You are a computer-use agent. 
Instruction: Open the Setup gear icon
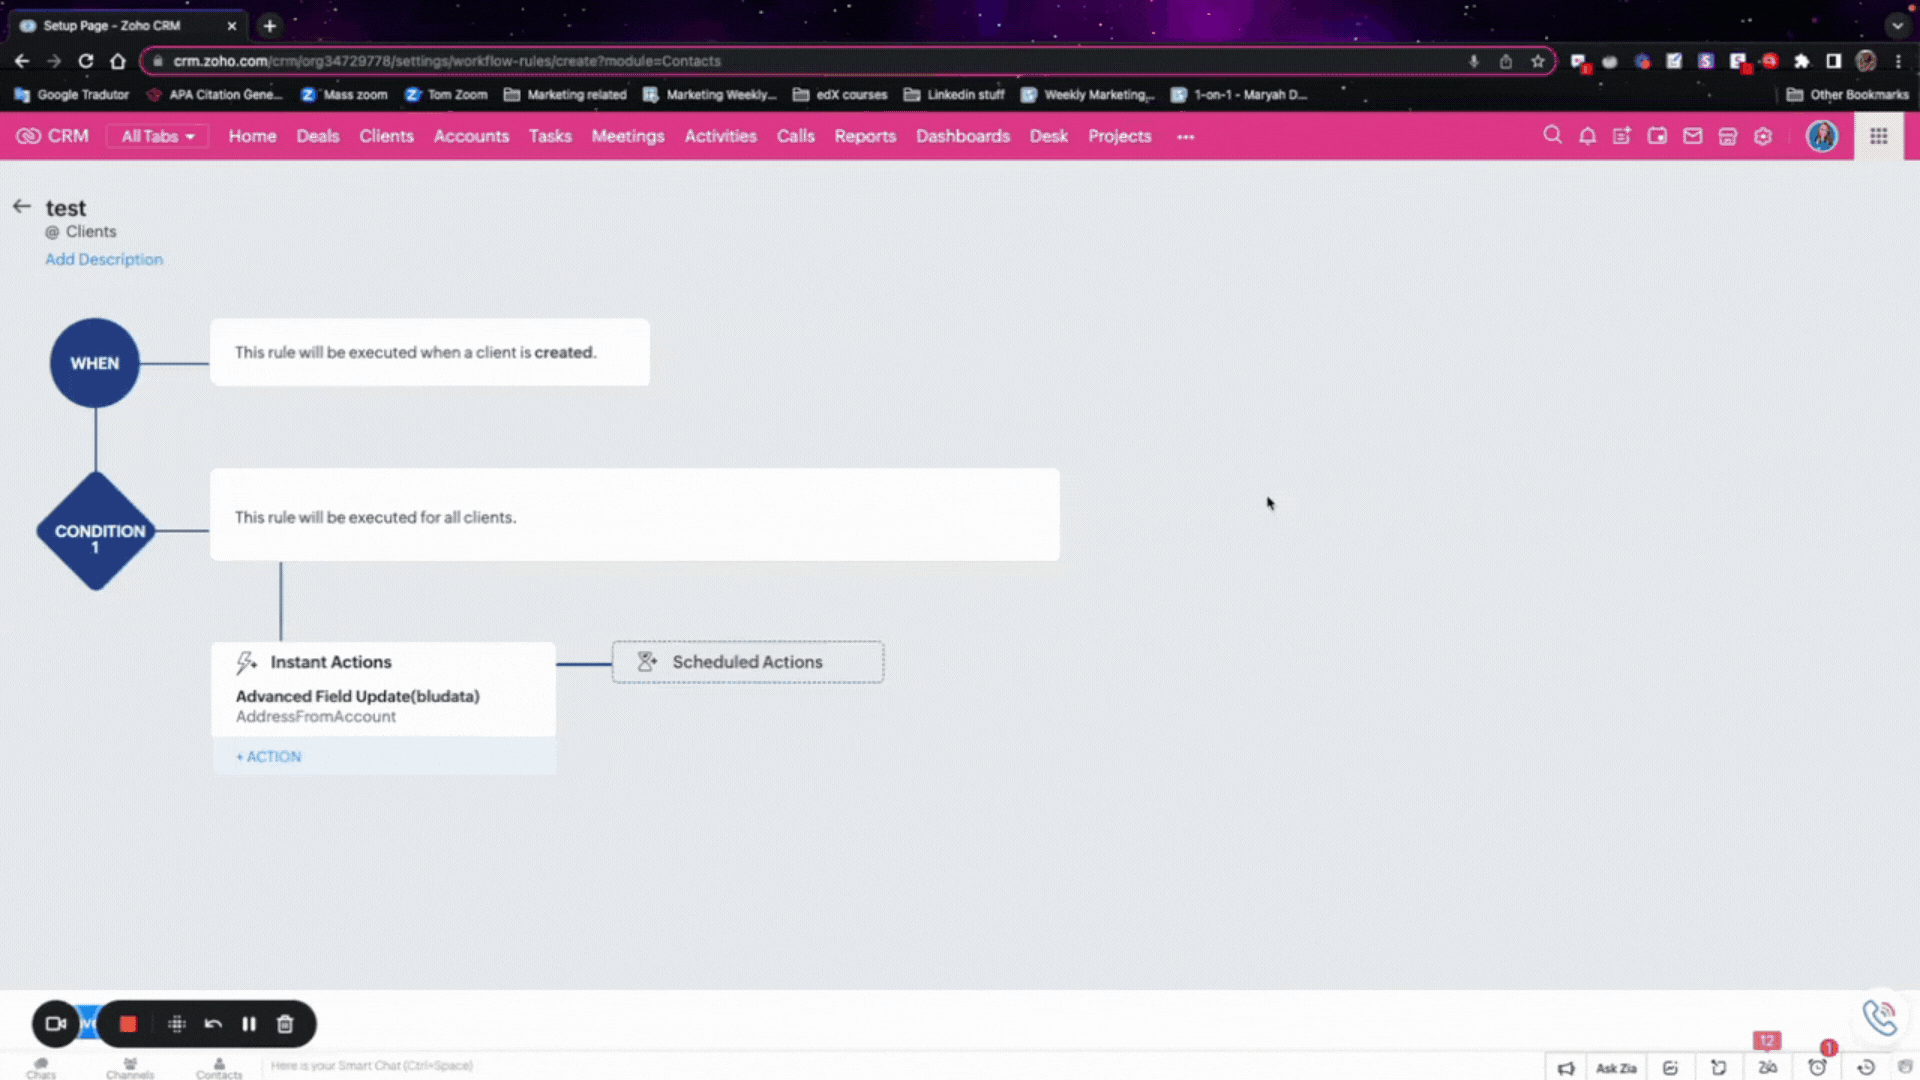pyautogui.click(x=1763, y=136)
